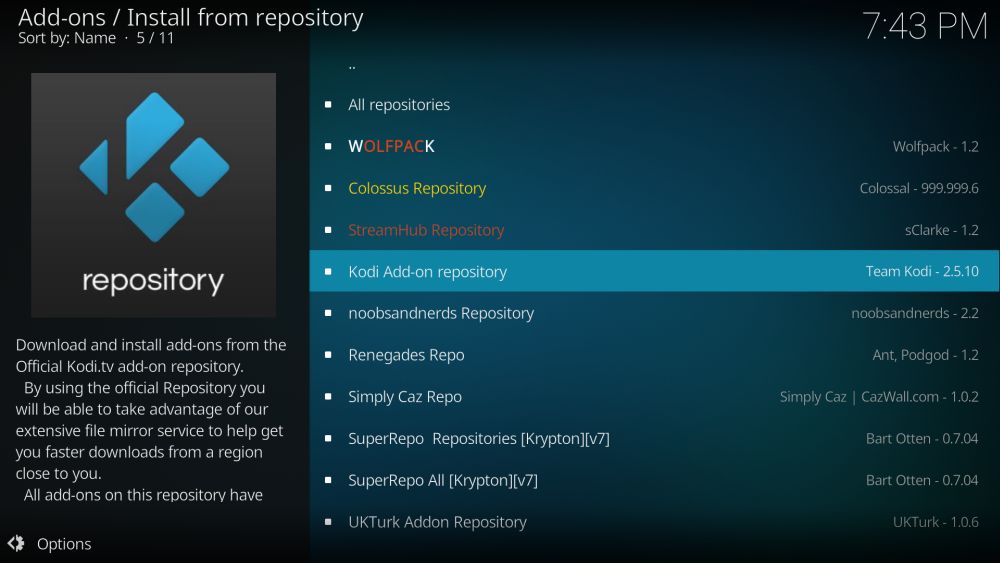Viewport: 1000px width, 563px height.
Task: Click bullet icon beside StreamHub Repository
Action: point(328,230)
